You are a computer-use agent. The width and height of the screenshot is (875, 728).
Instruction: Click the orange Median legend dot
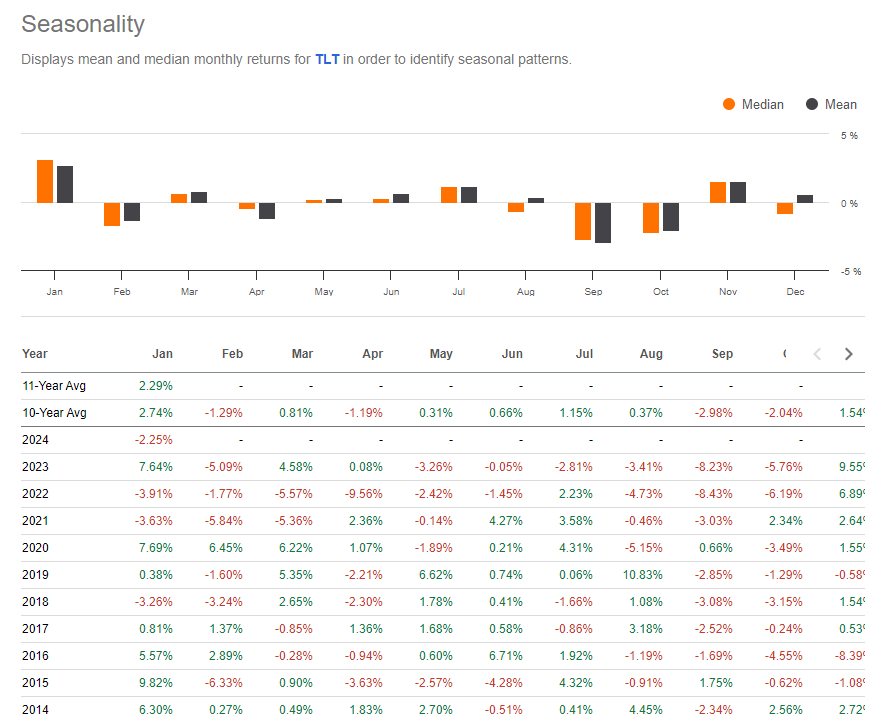(x=728, y=104)
